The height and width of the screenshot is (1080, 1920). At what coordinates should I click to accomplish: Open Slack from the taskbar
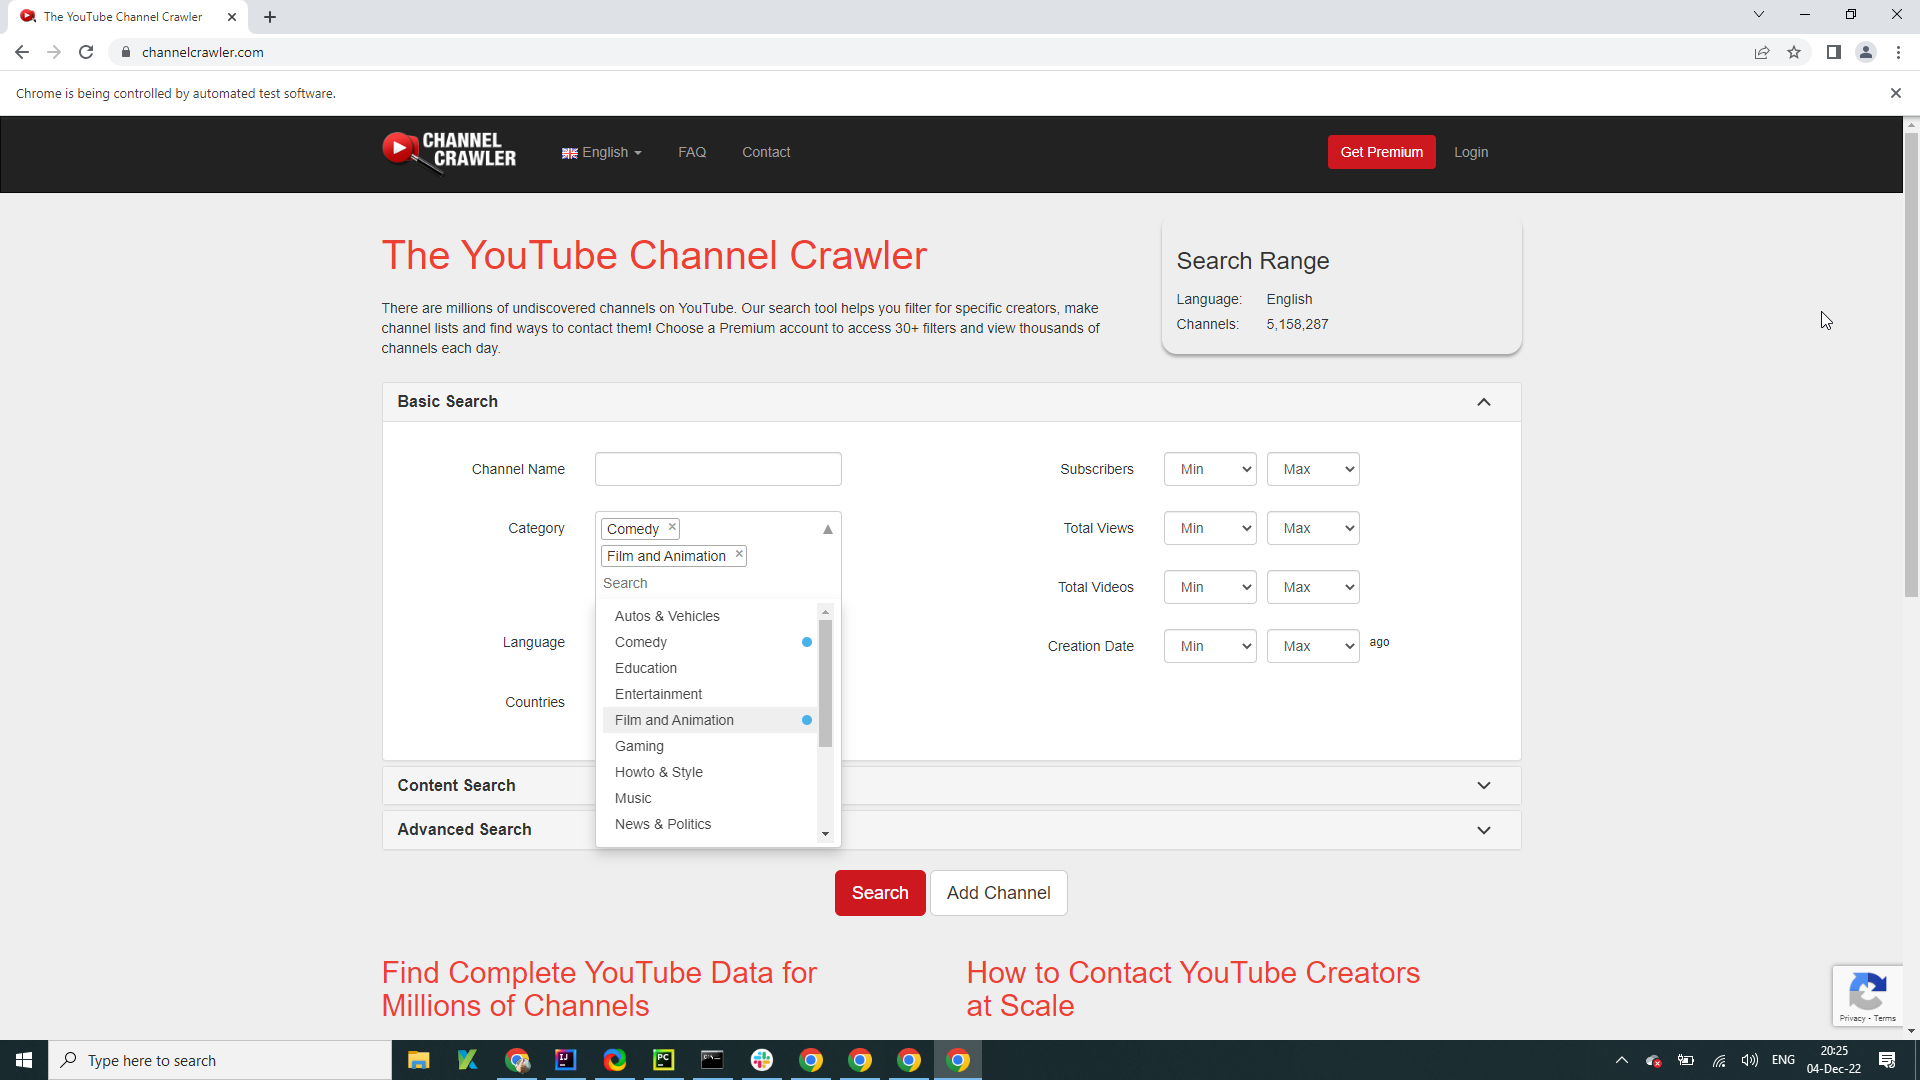coord(762,1060)
